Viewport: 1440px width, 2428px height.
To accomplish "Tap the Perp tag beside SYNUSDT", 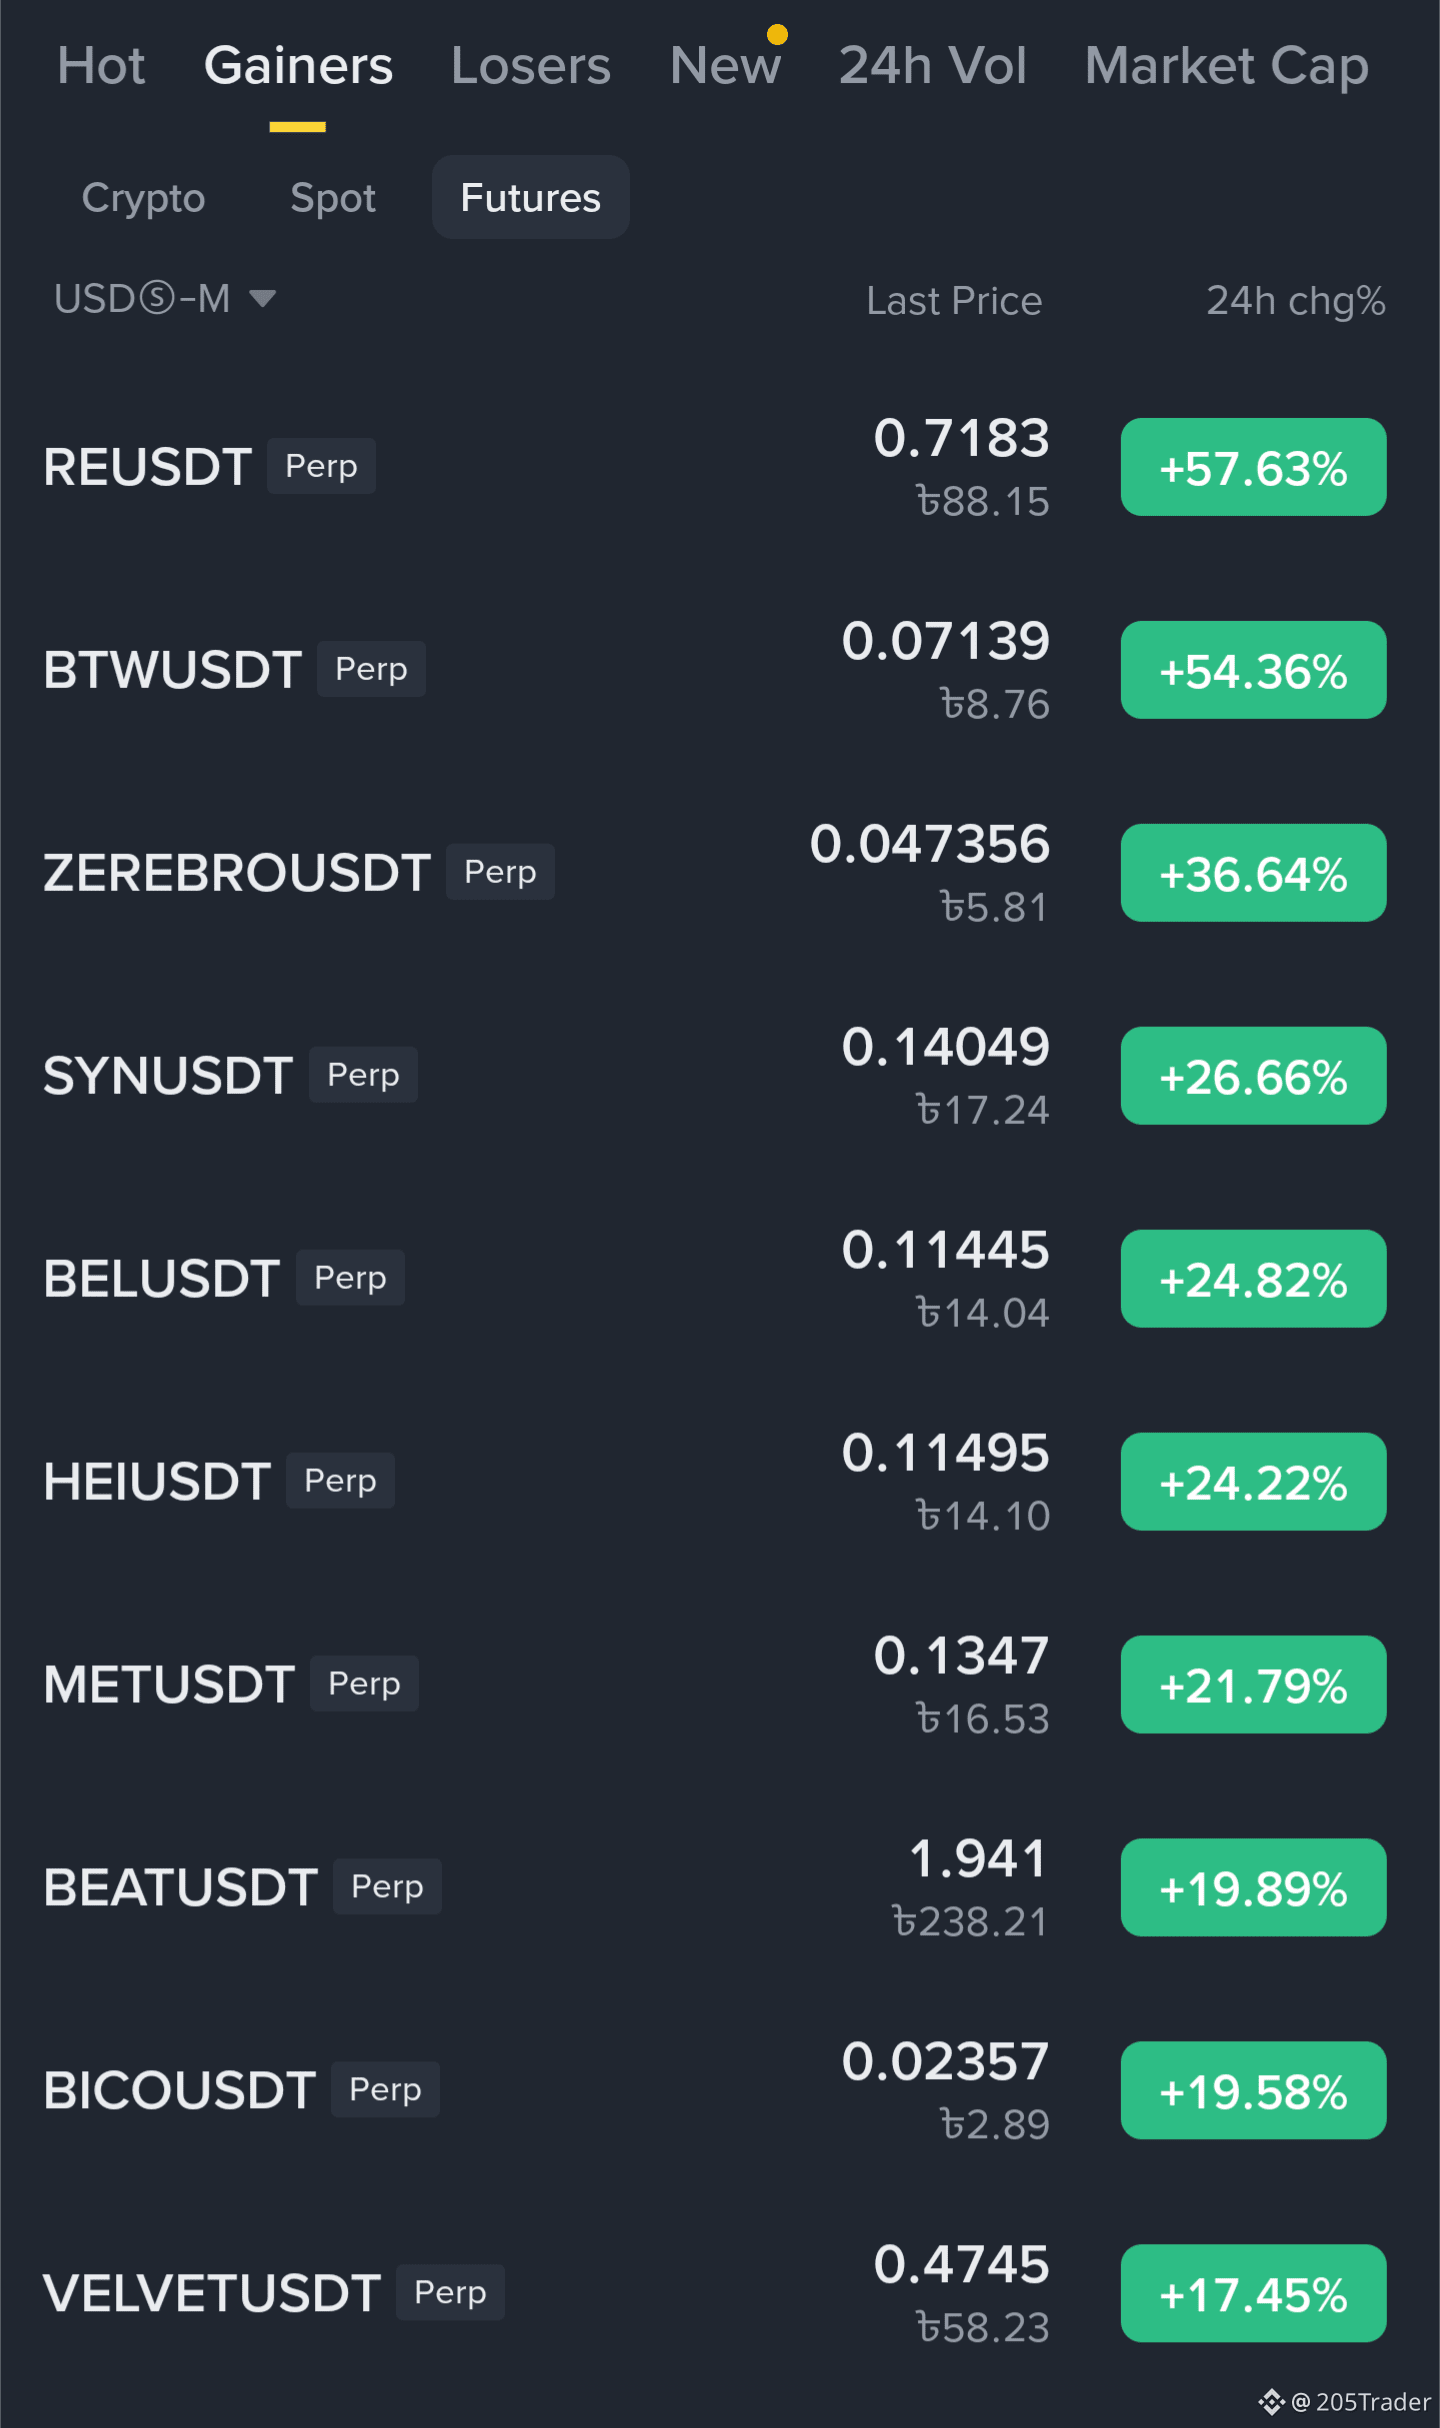I will pos(363,1075).
